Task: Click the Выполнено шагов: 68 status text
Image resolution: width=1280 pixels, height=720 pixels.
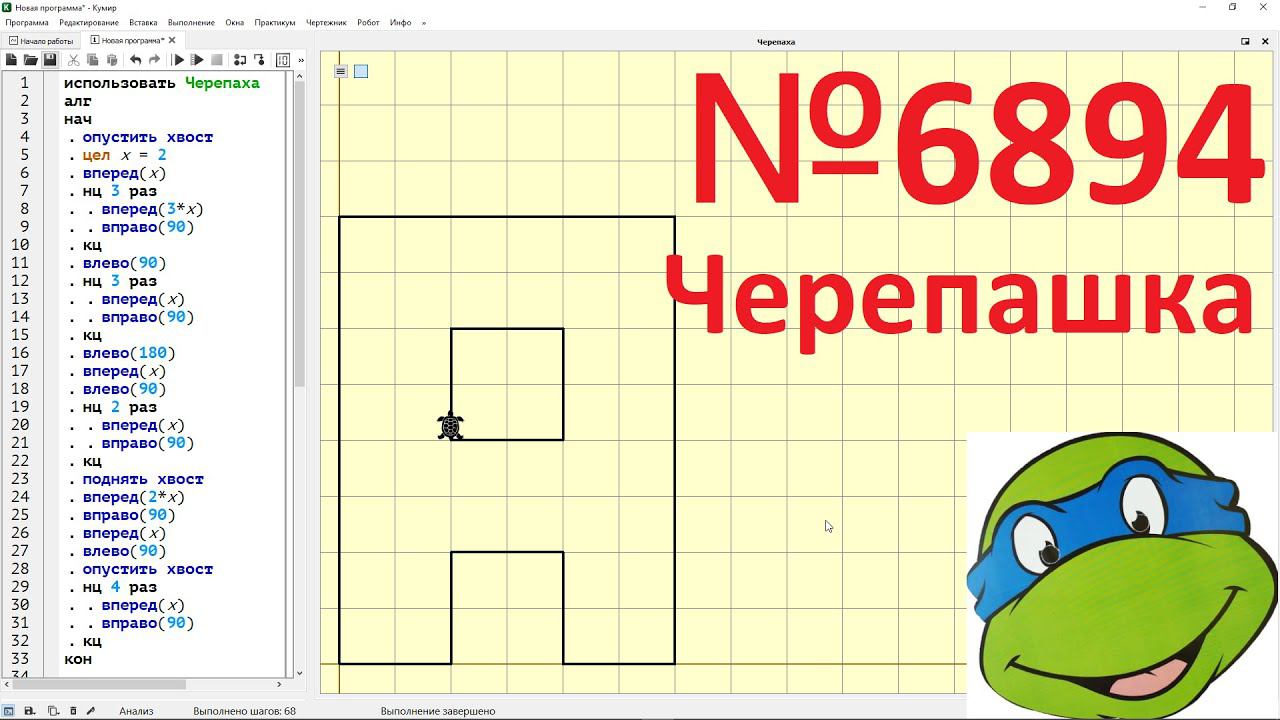Action: (x=245, y=711)
